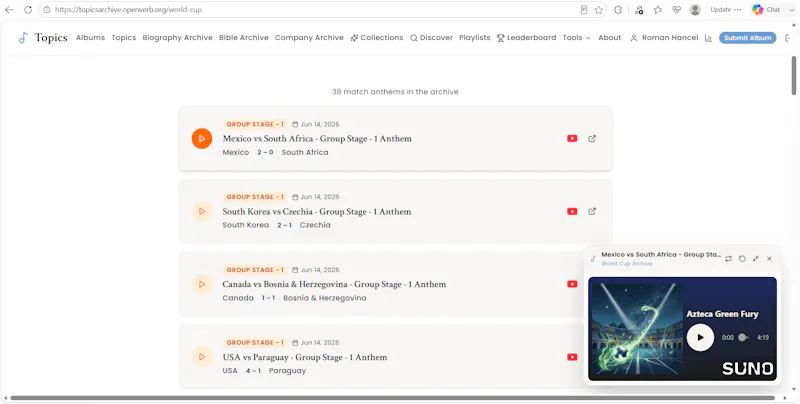
Task: Open YouTube for South Korea vs Czechia
Action: pyautogui.click(x=572, y=211)
